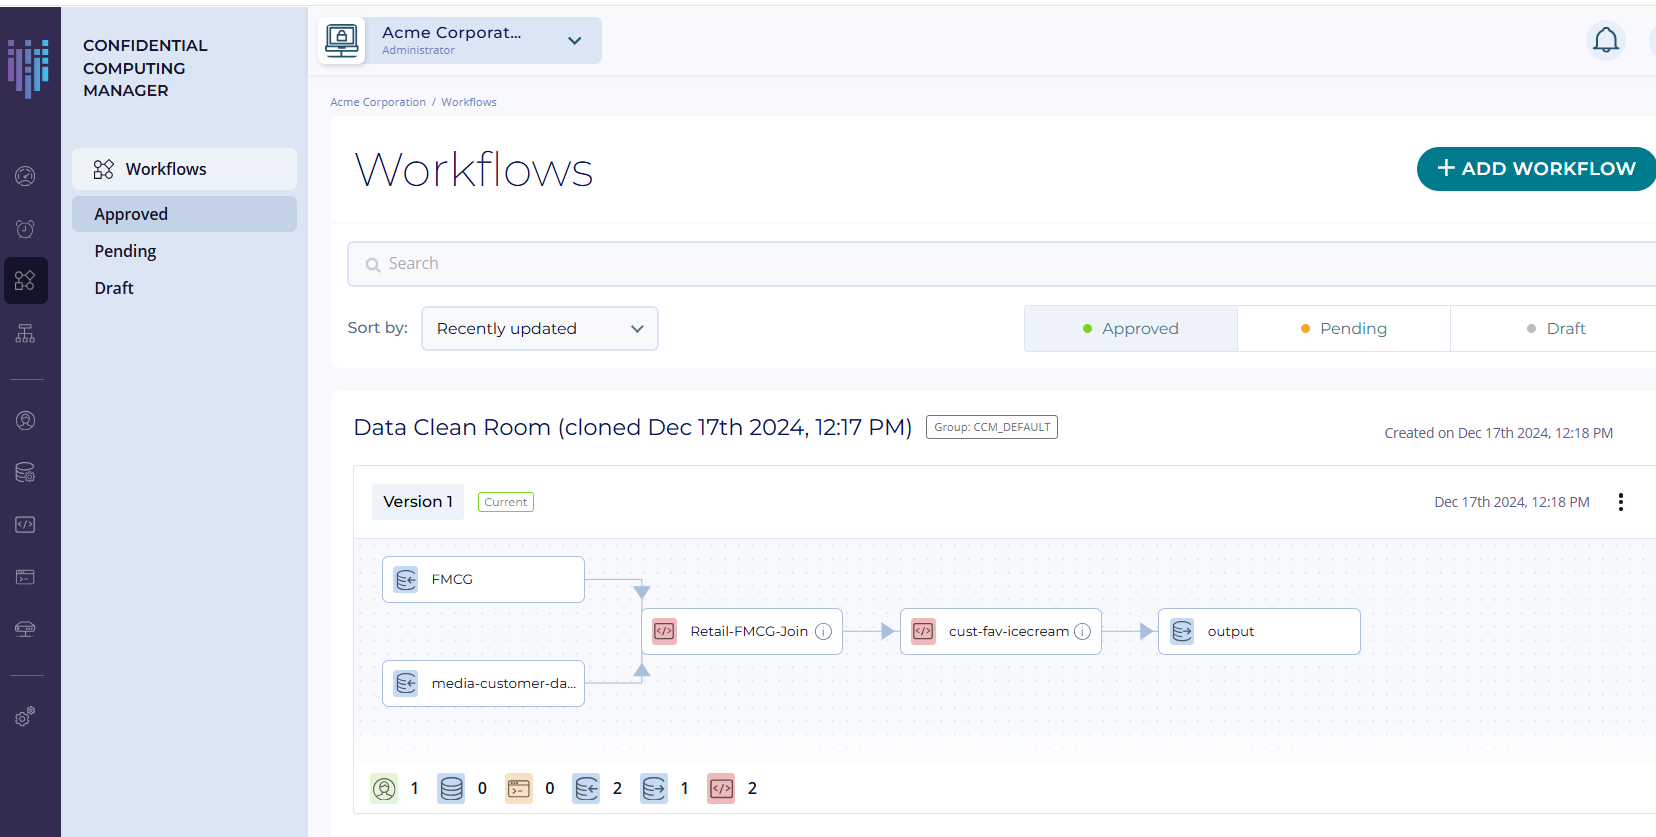Click the notification bell icon
This screenshot has width=1656, height=837.
[1606, 40]
